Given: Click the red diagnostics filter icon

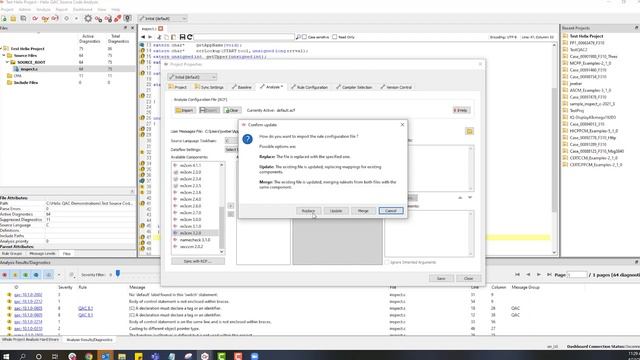Looking at the screenshot, I should click(x=4, y=275).
